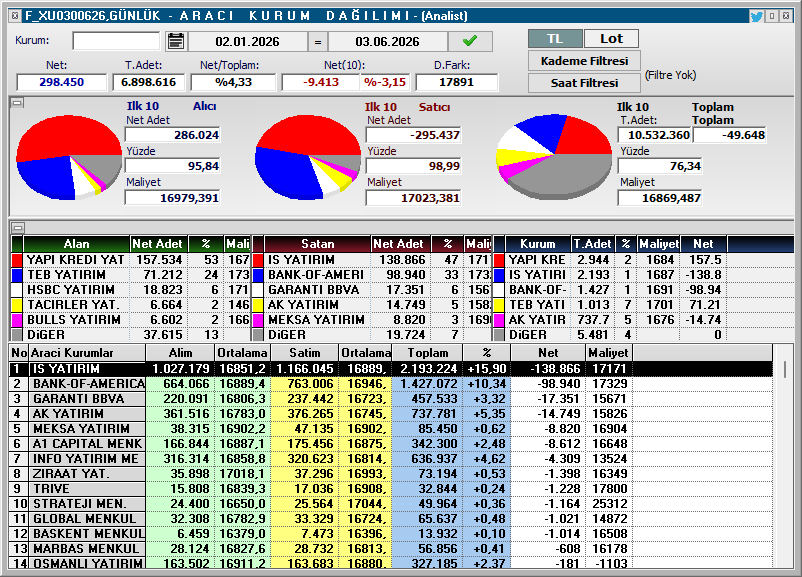Screen dimensions: 802x577
Task: Select the OSMANLI YATIRIM row
Action: coord(390,563)
